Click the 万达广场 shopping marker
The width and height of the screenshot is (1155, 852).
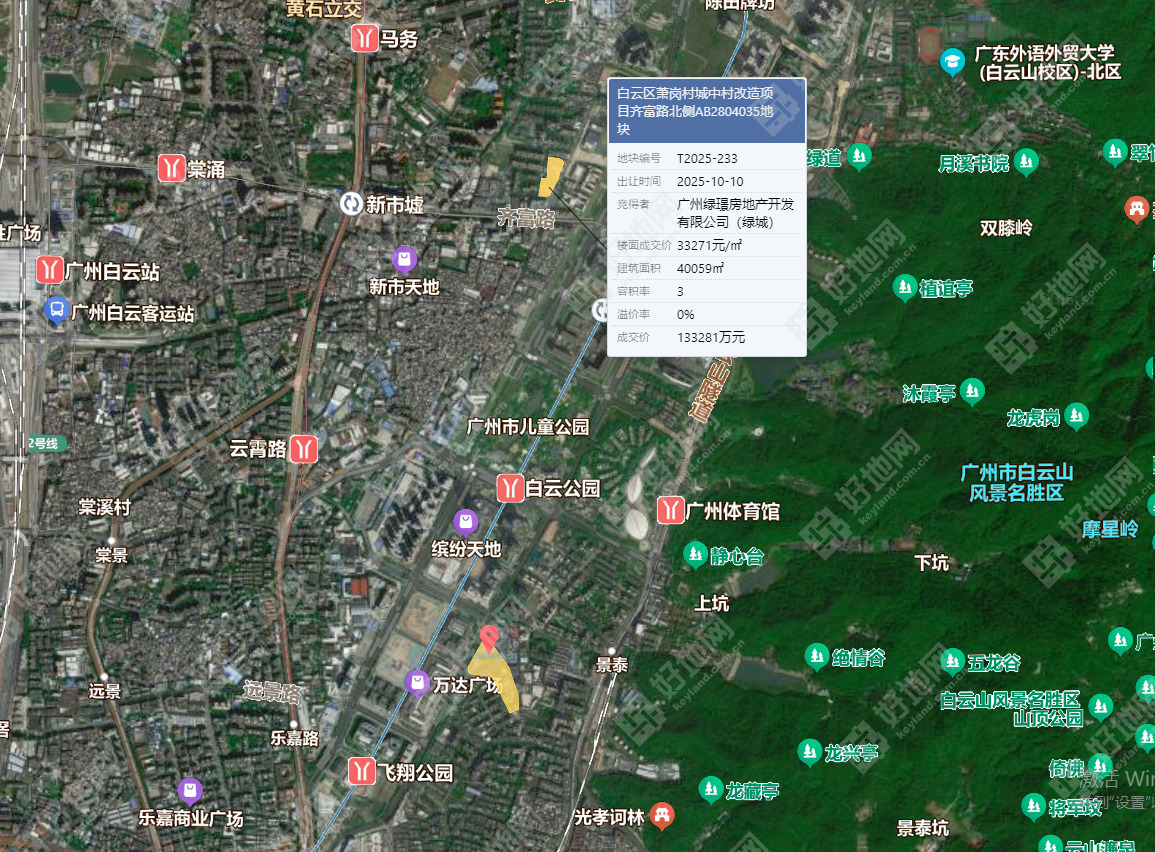[417, 683]
